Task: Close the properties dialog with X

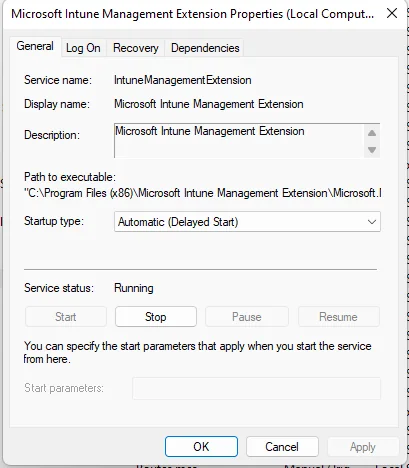Action: pyautogui.click(x=392, y=13)
